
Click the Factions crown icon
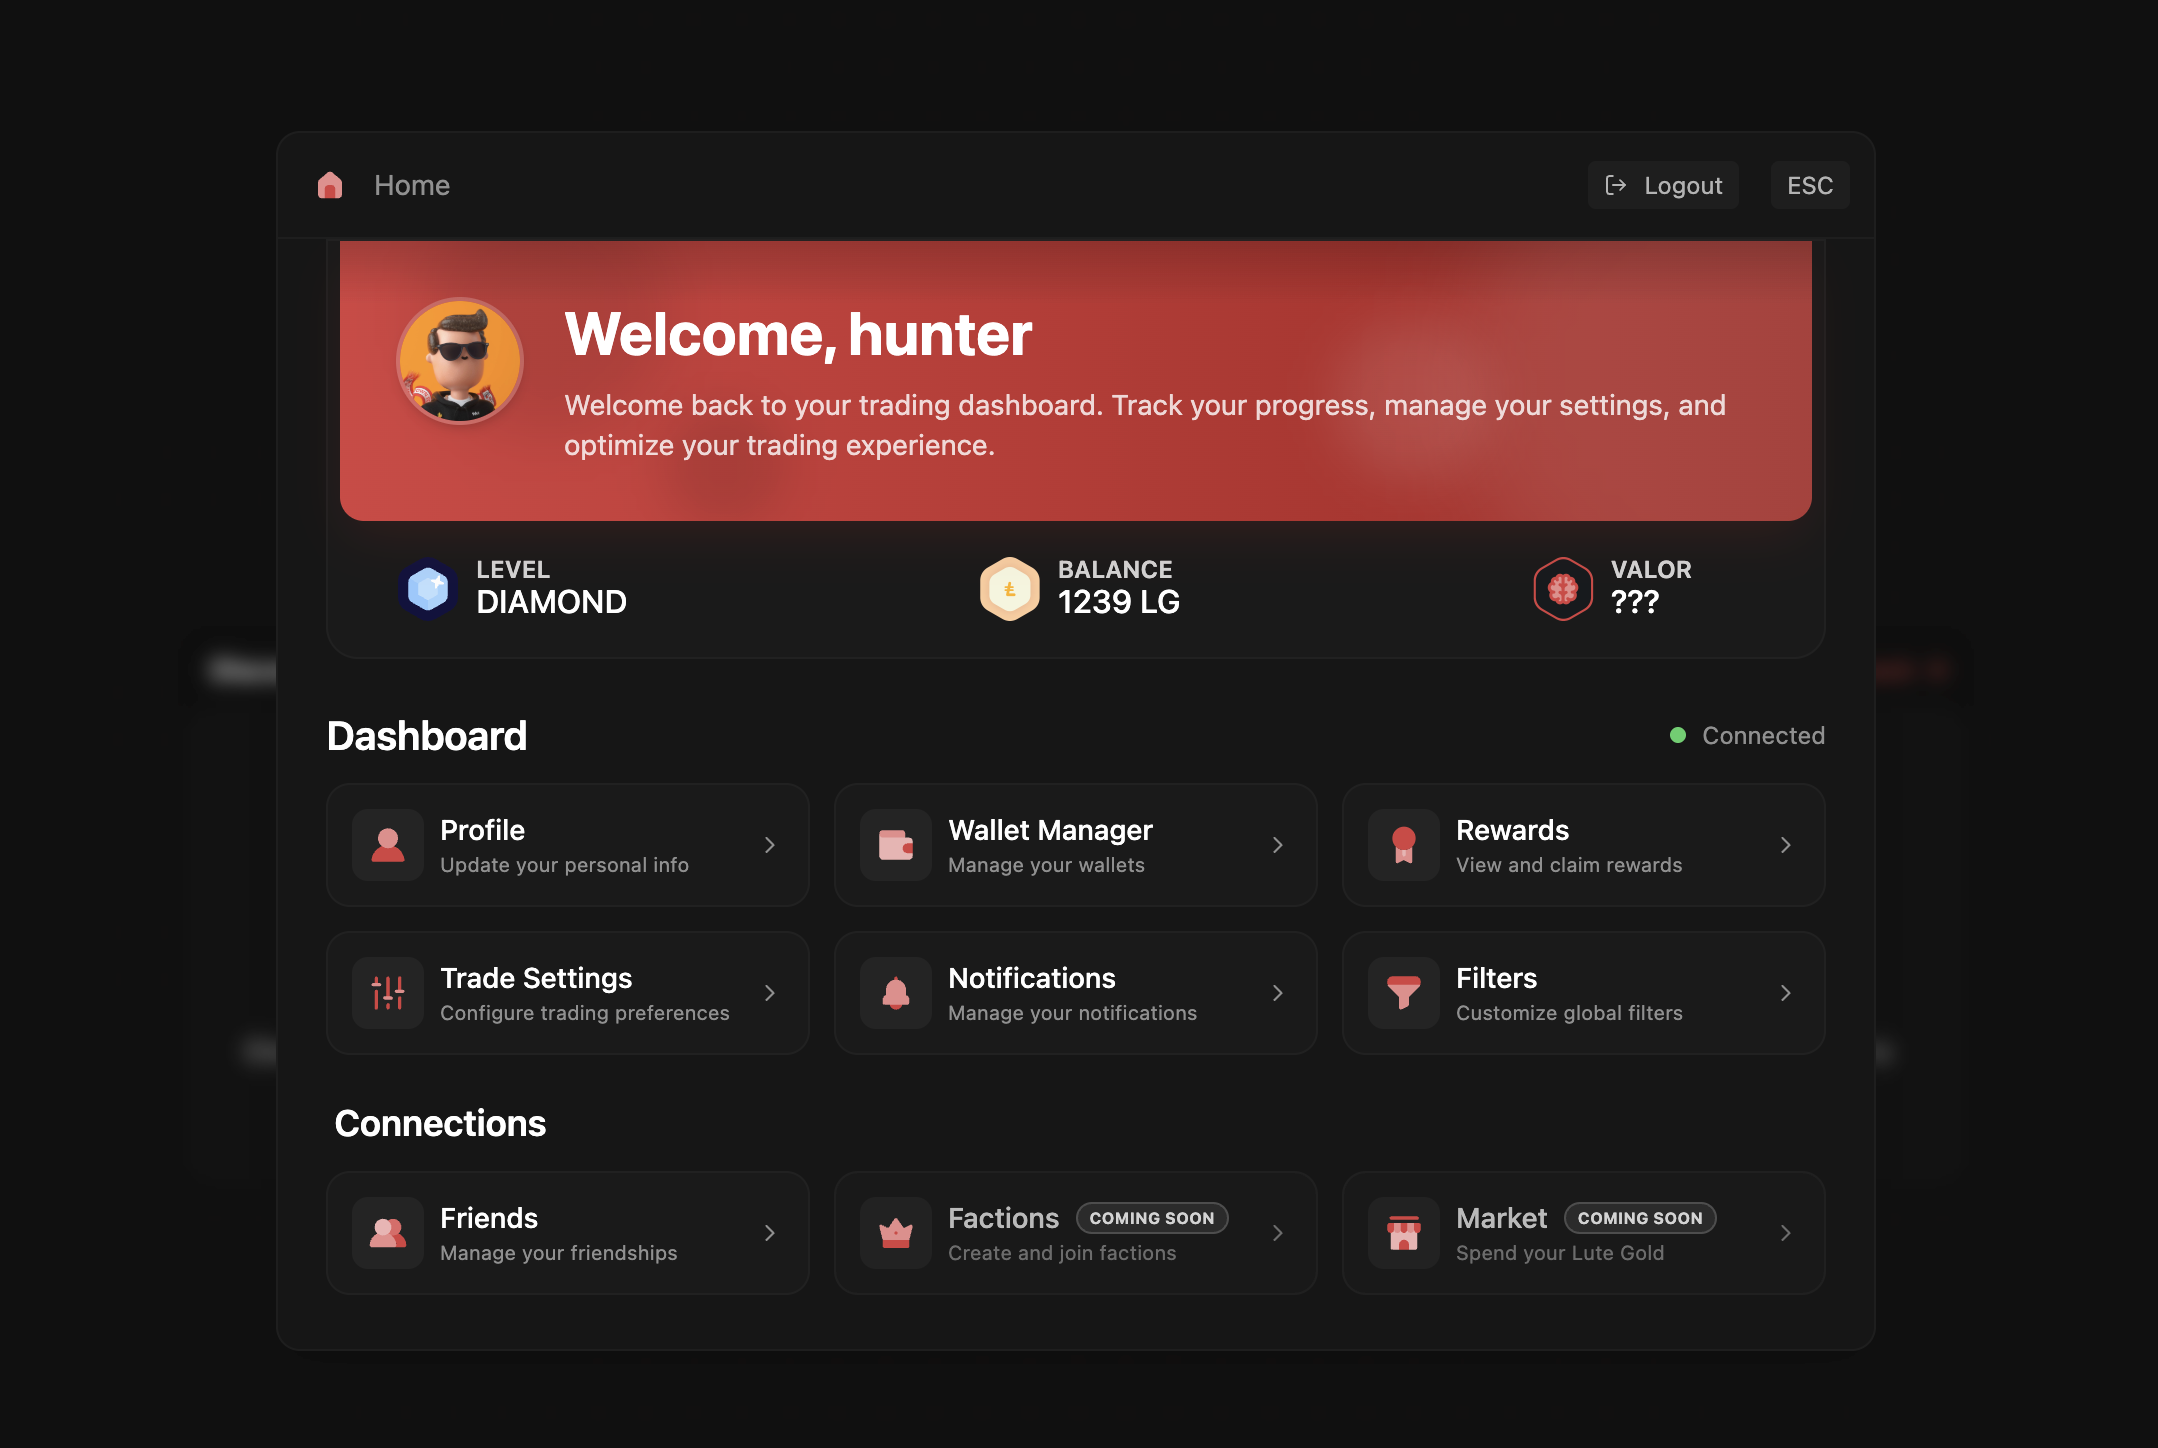click(896, 1233)
